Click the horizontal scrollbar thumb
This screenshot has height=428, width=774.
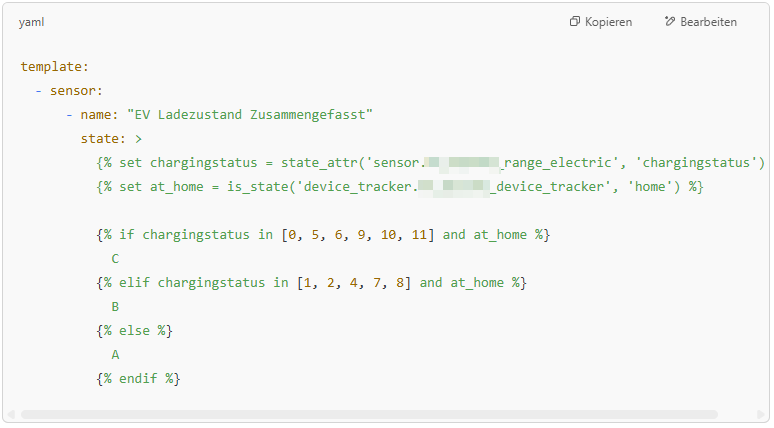click(x=368, y=414)
